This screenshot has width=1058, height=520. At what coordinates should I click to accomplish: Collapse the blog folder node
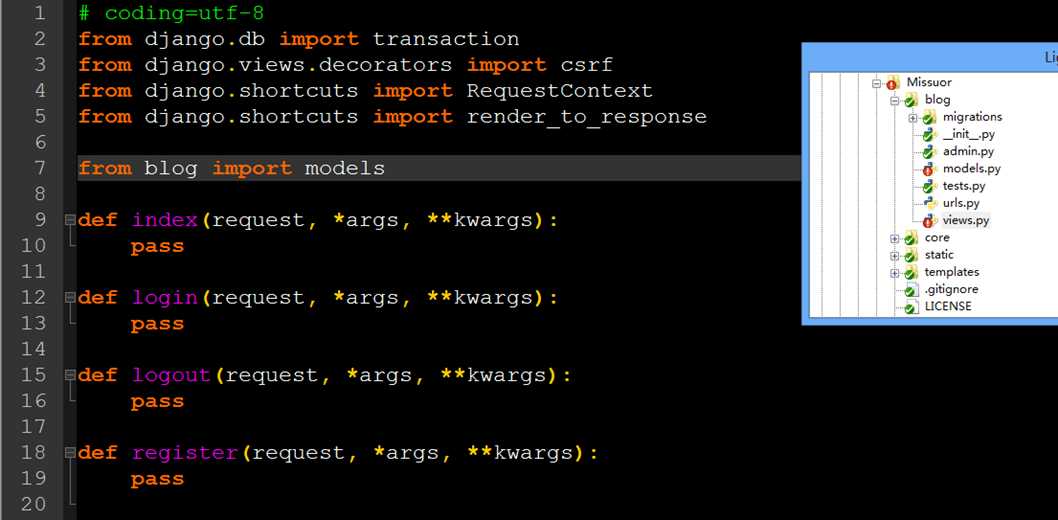click(x=894, y=100)
